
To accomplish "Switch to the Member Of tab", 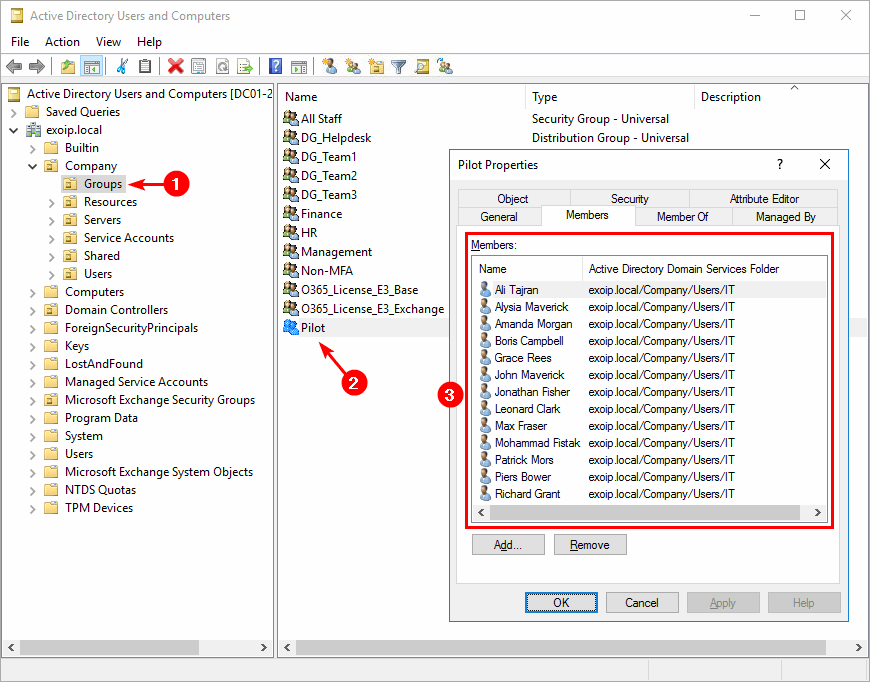I will click(x=683, y=216).
